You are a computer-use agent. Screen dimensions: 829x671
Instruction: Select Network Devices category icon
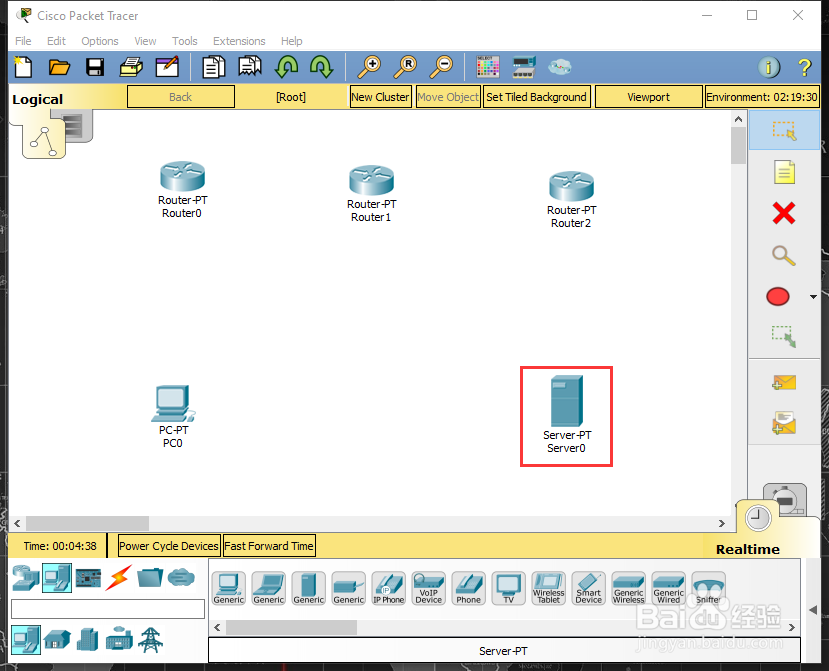[26, 578]
